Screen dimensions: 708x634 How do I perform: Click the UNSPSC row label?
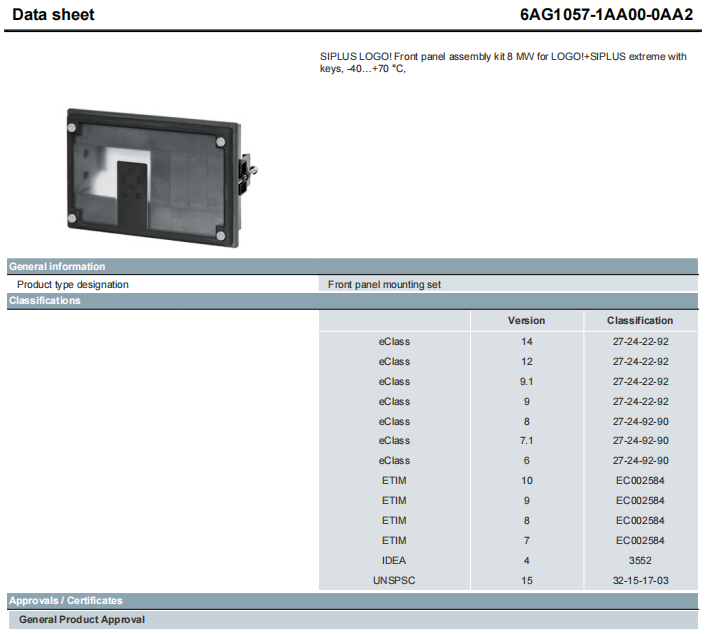tap(394, 580)
